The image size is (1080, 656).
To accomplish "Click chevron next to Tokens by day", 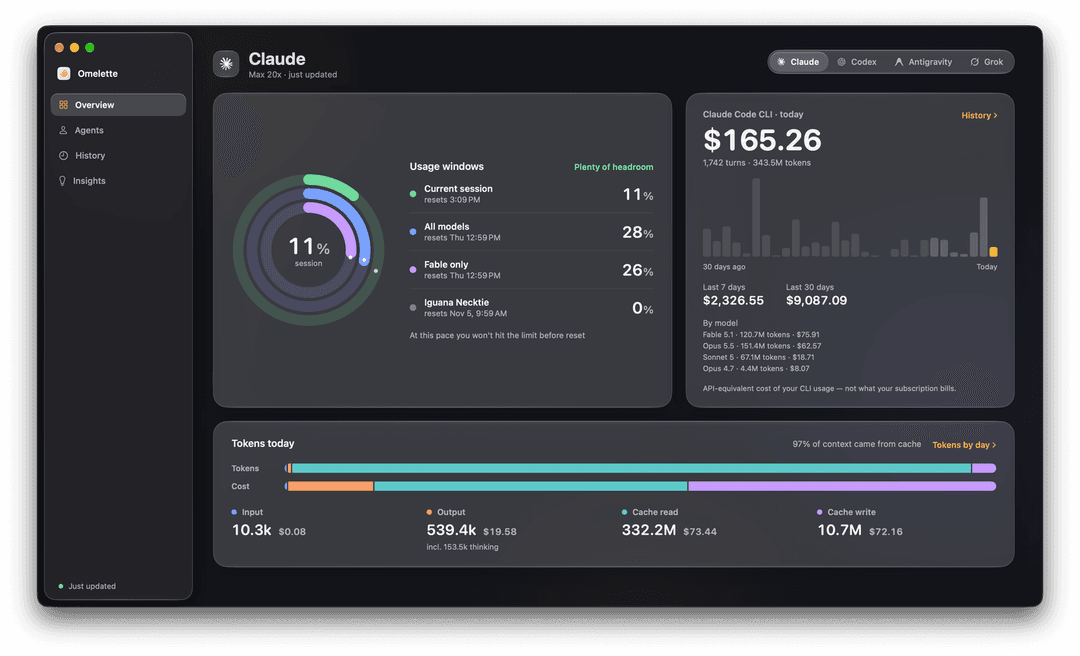I will [x=994, y=445].
